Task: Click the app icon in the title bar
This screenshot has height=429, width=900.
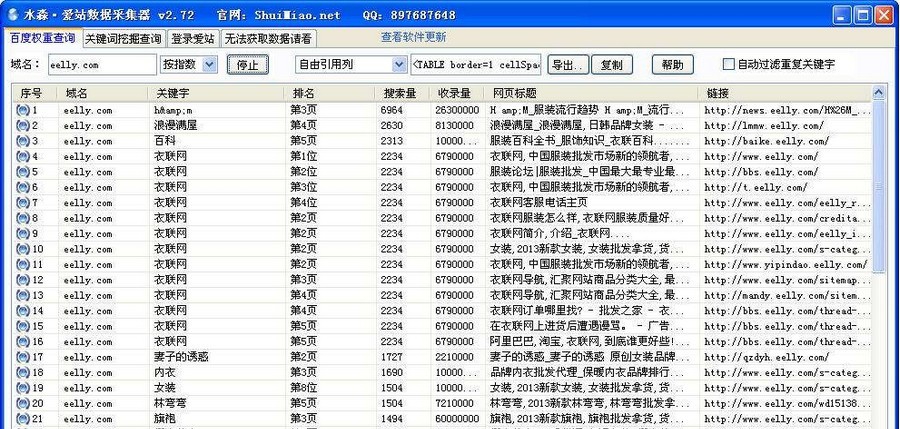Action: [12, 15]
